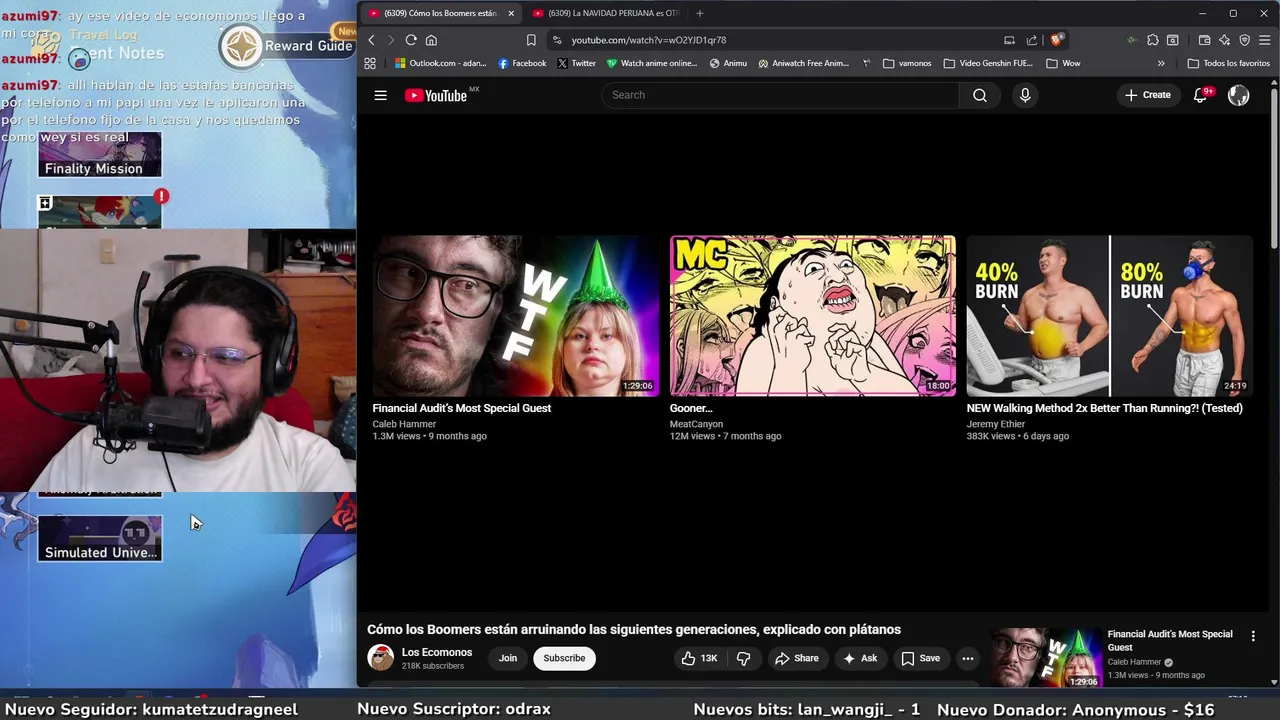The image size is (1280, 720).
Task: Reload the current page
Action: click(411, 40)
